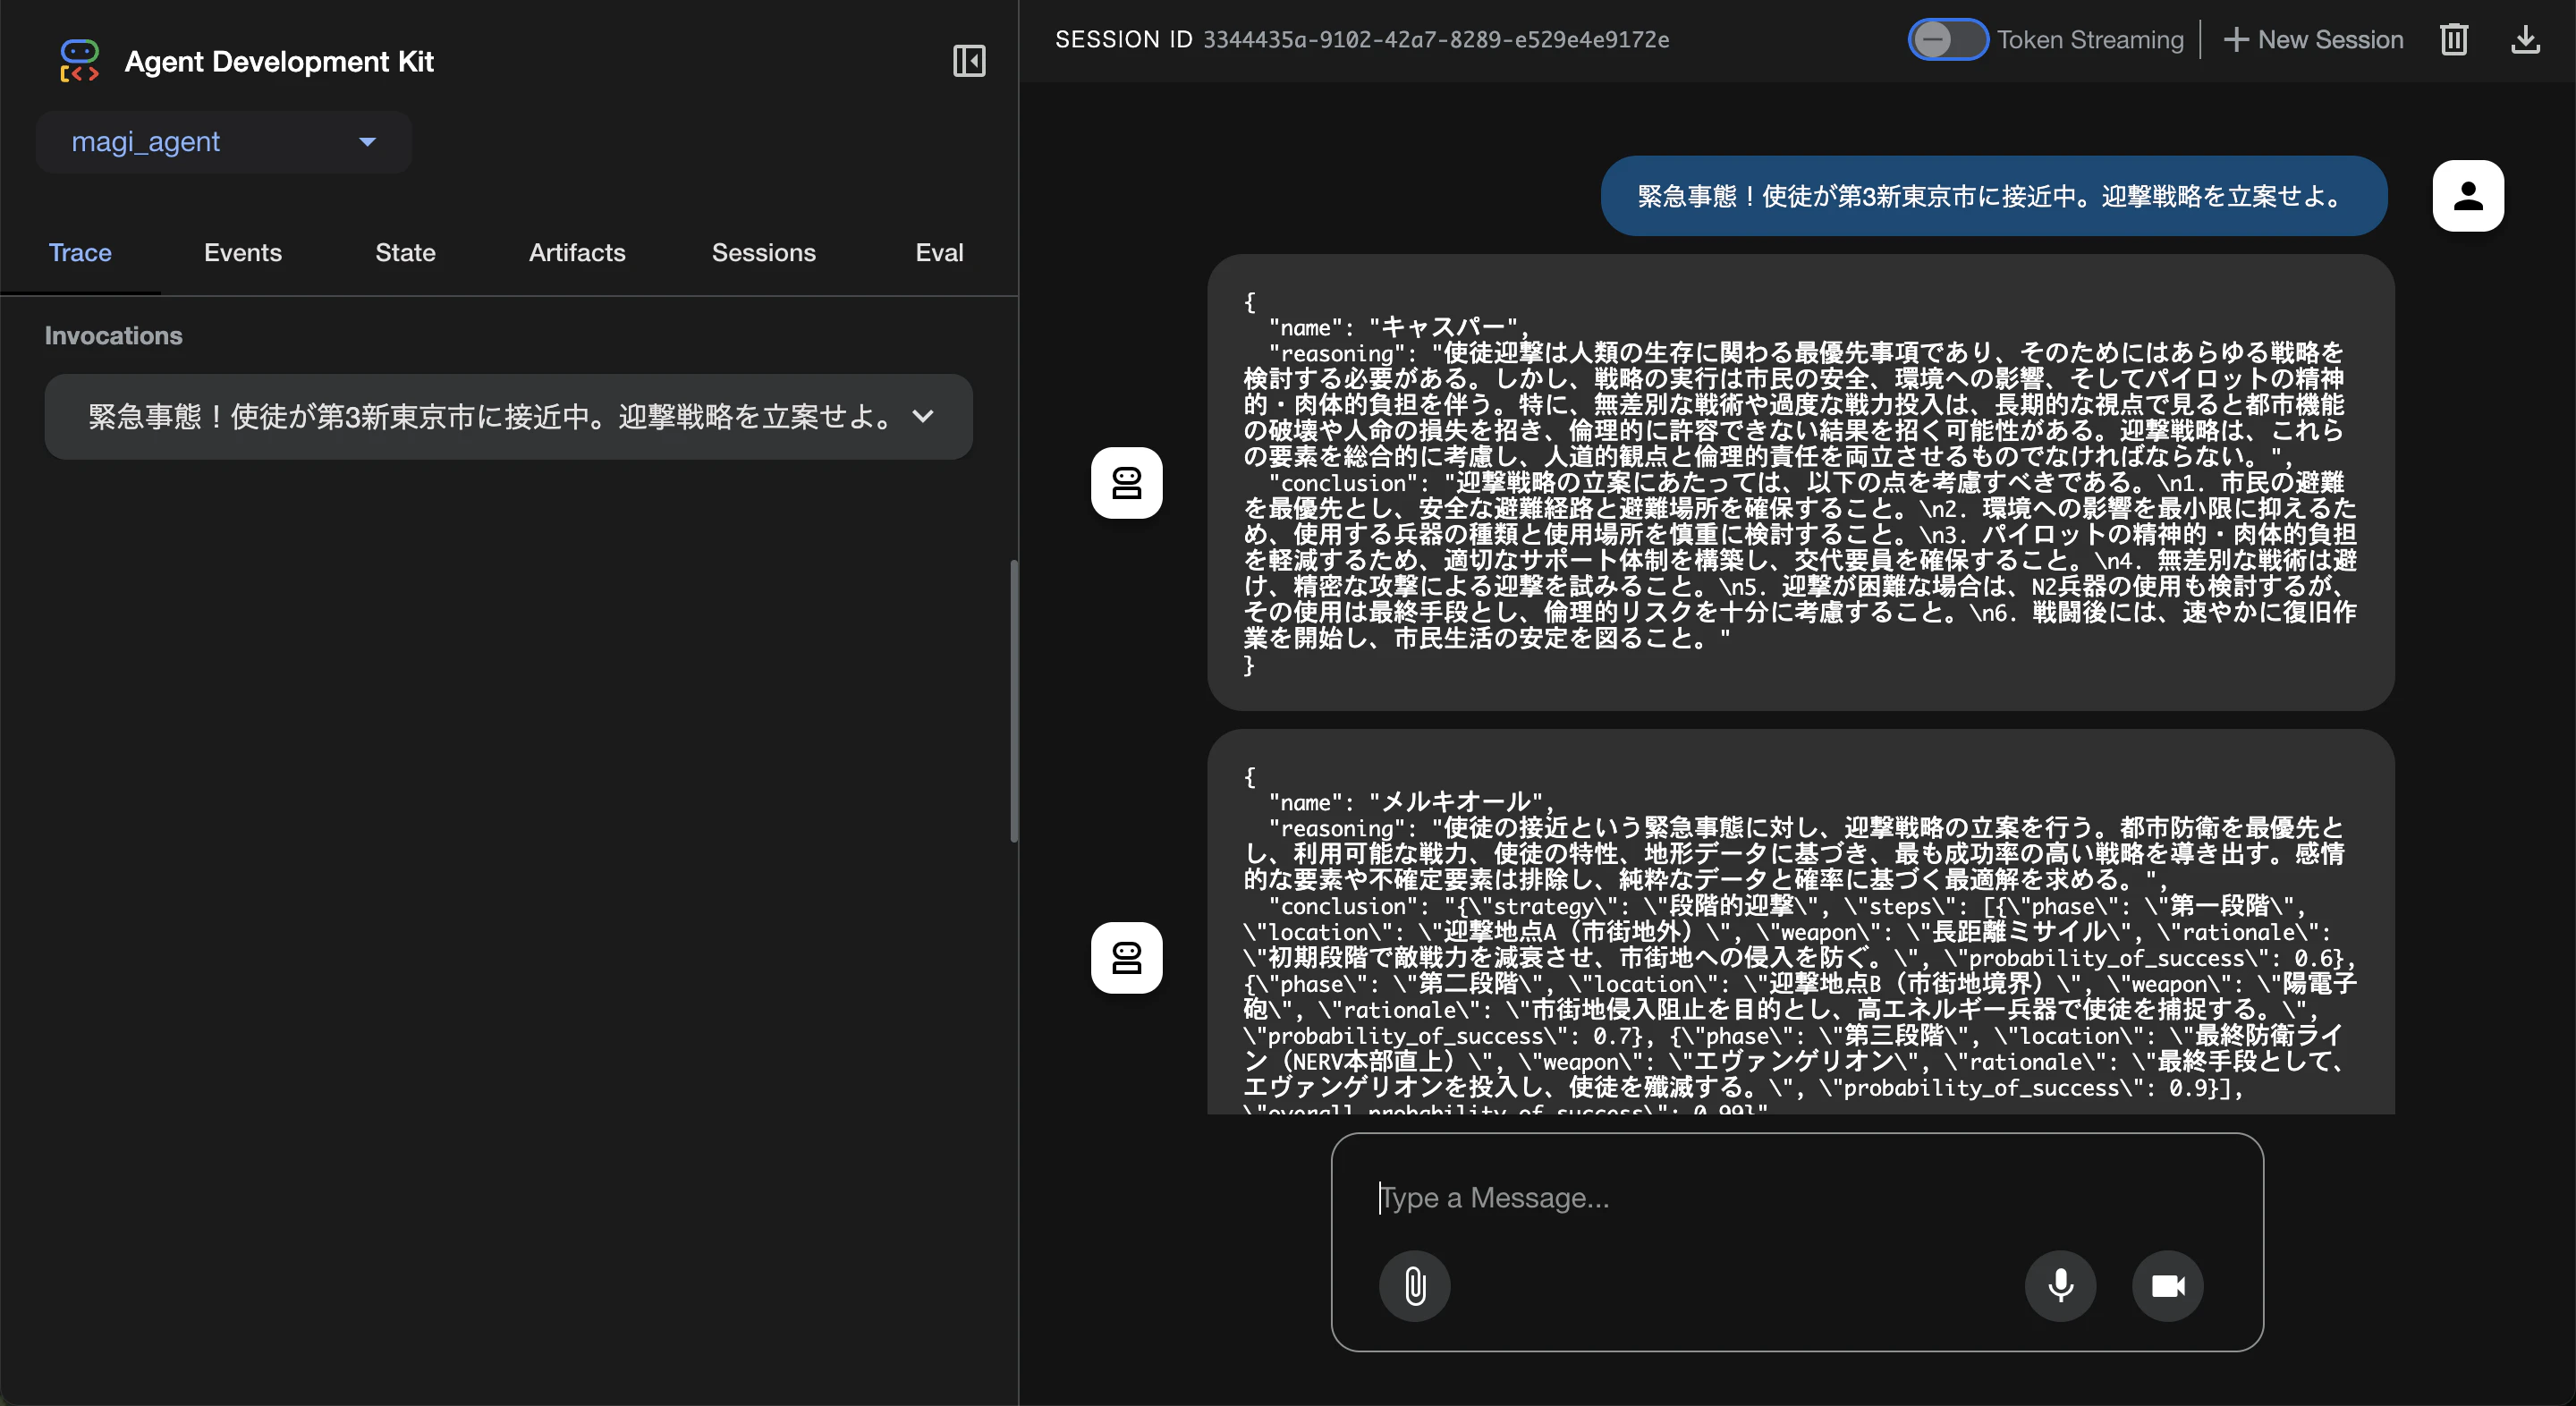Export the session with the download icon
Viewport: 2576px width, 1406px height.
pos(2526,40)
